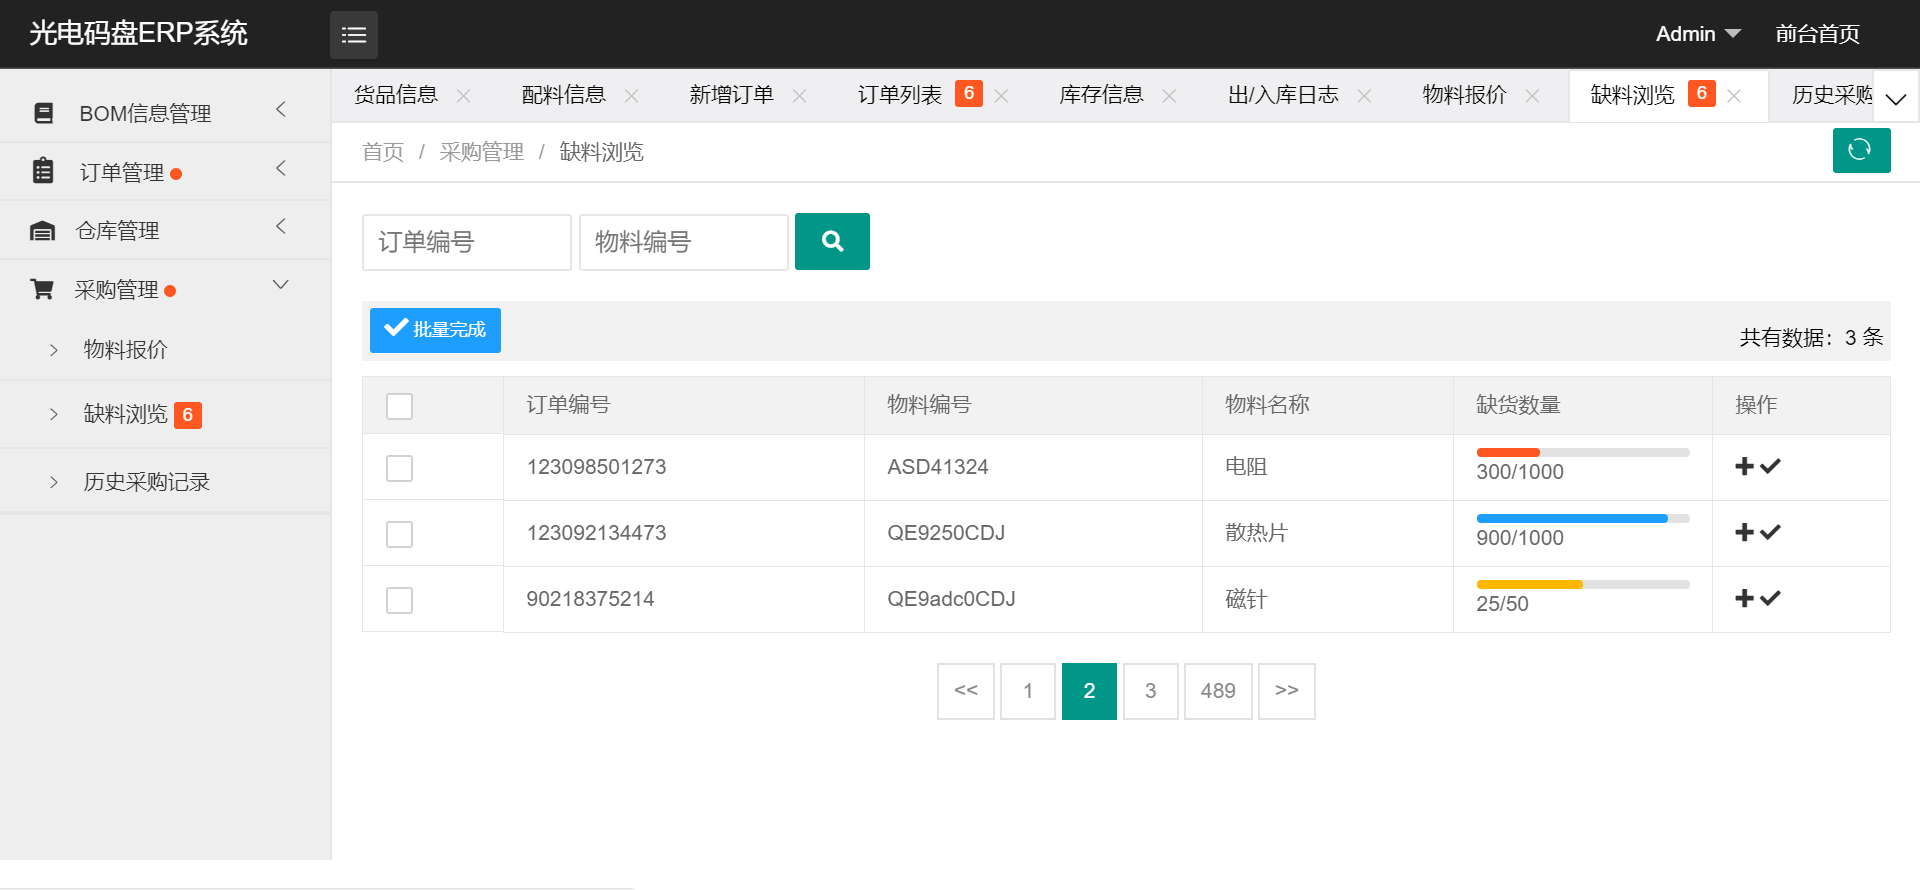
Task: Tick the select-all header checkbox
Action: point(400,406)
